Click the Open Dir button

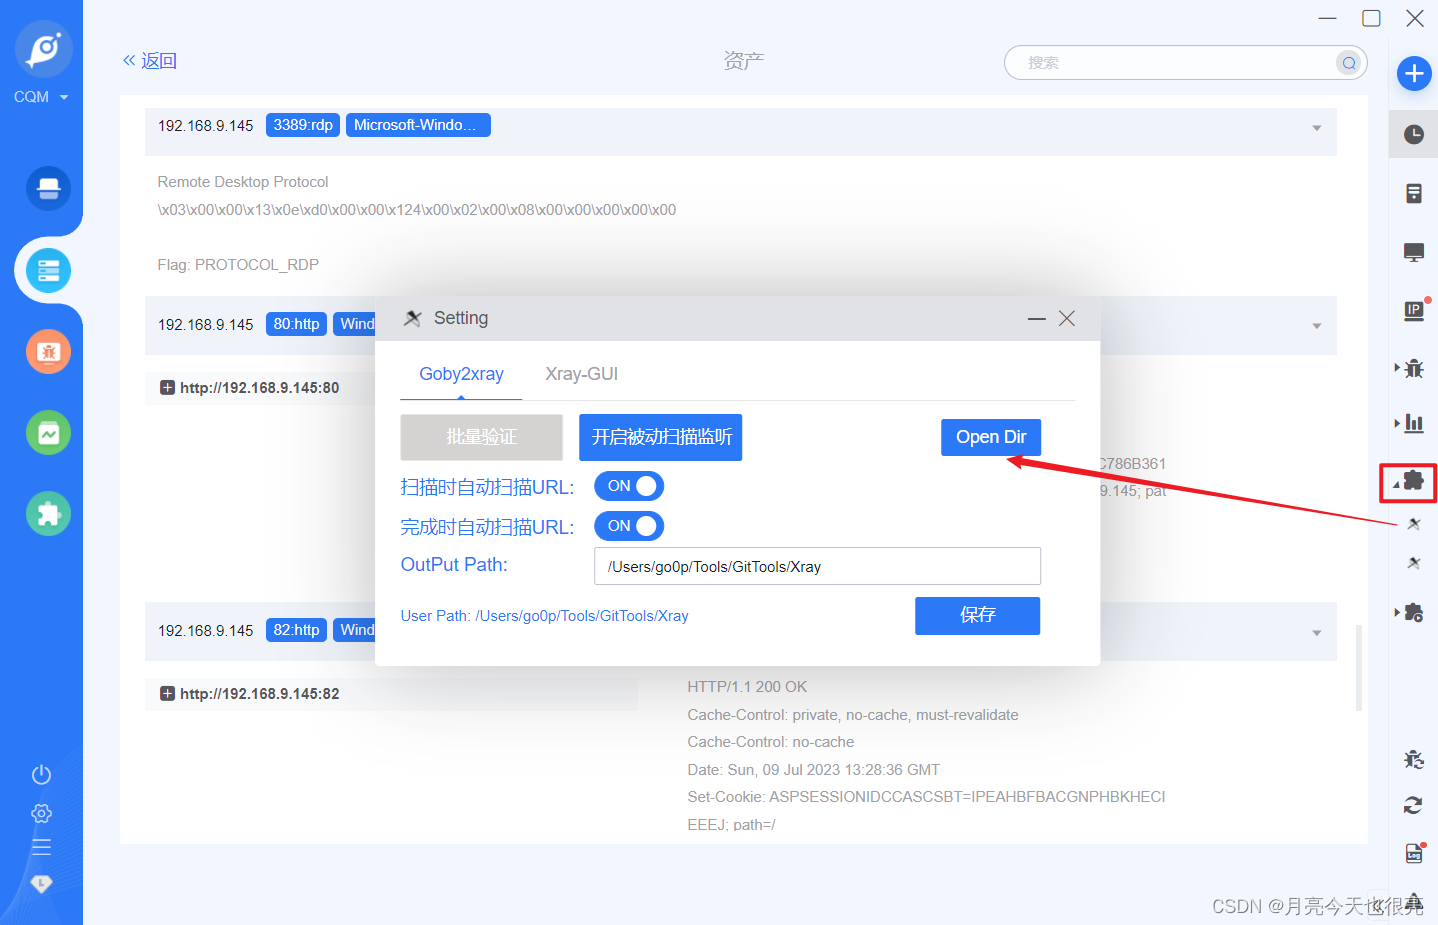pos(991,437)
